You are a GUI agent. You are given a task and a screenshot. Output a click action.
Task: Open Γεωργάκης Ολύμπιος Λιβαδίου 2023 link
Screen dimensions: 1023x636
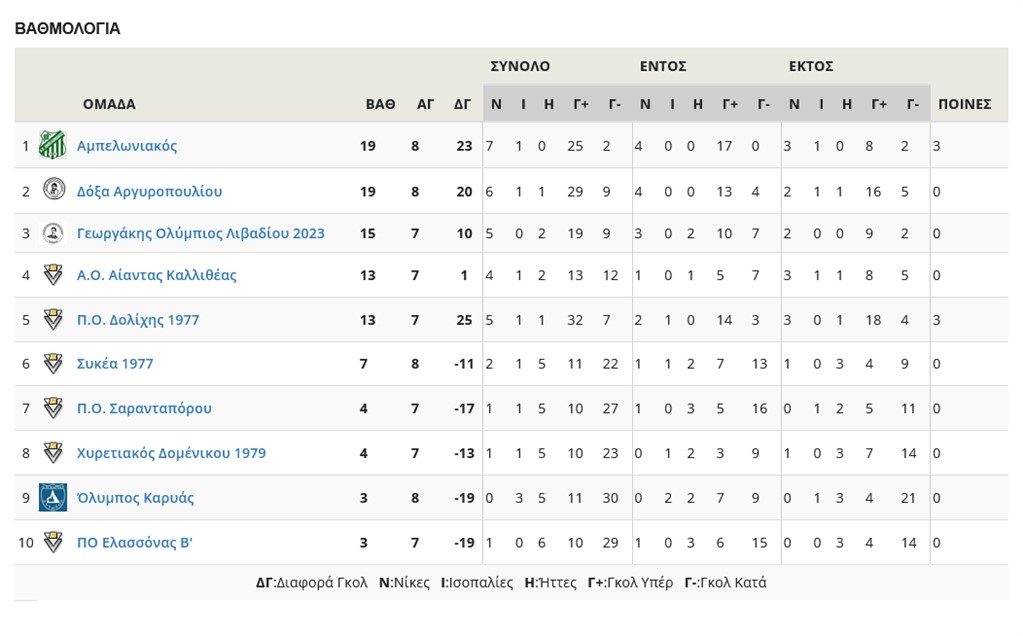pyautogui.click(x=200, y=234)
